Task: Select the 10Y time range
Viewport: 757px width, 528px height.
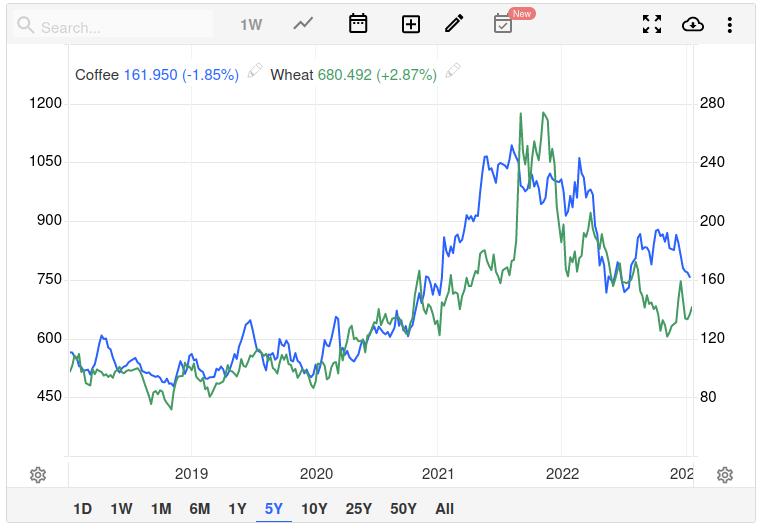Action: tap(314, 508)
